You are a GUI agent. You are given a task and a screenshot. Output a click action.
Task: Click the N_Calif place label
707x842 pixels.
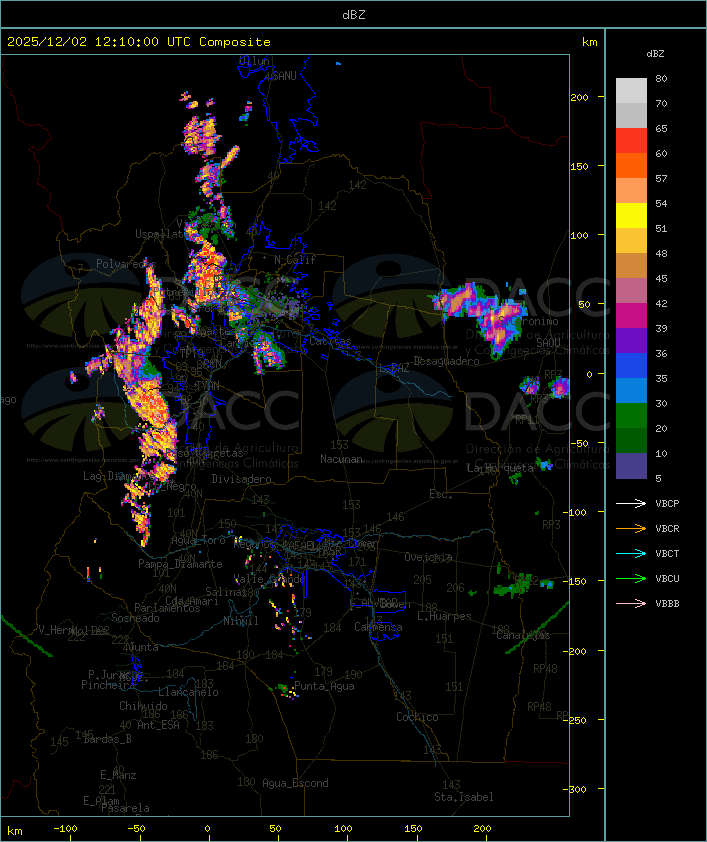[295, 259]
